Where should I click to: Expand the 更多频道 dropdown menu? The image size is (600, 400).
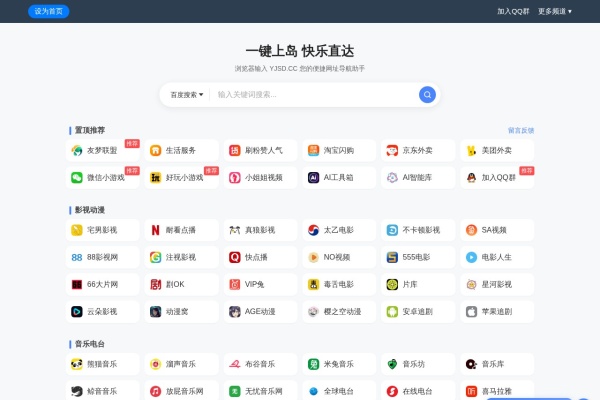[554, 11]
